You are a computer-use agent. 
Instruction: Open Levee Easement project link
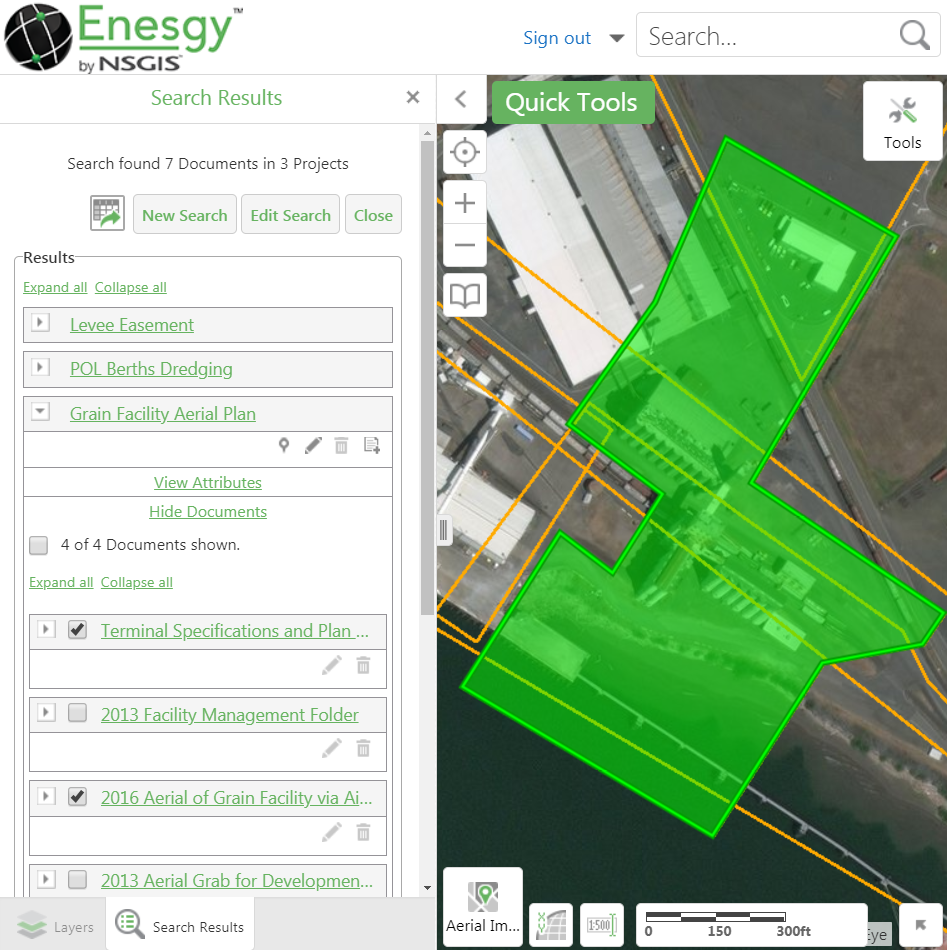[132, 325]
